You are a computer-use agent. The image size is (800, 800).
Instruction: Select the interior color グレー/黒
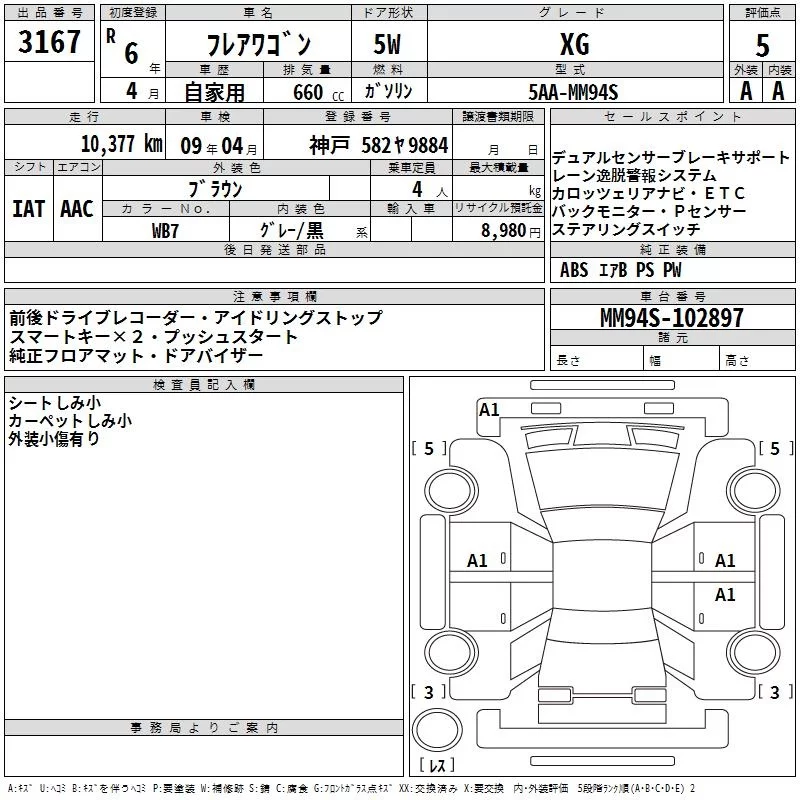(x=292, y=230)
